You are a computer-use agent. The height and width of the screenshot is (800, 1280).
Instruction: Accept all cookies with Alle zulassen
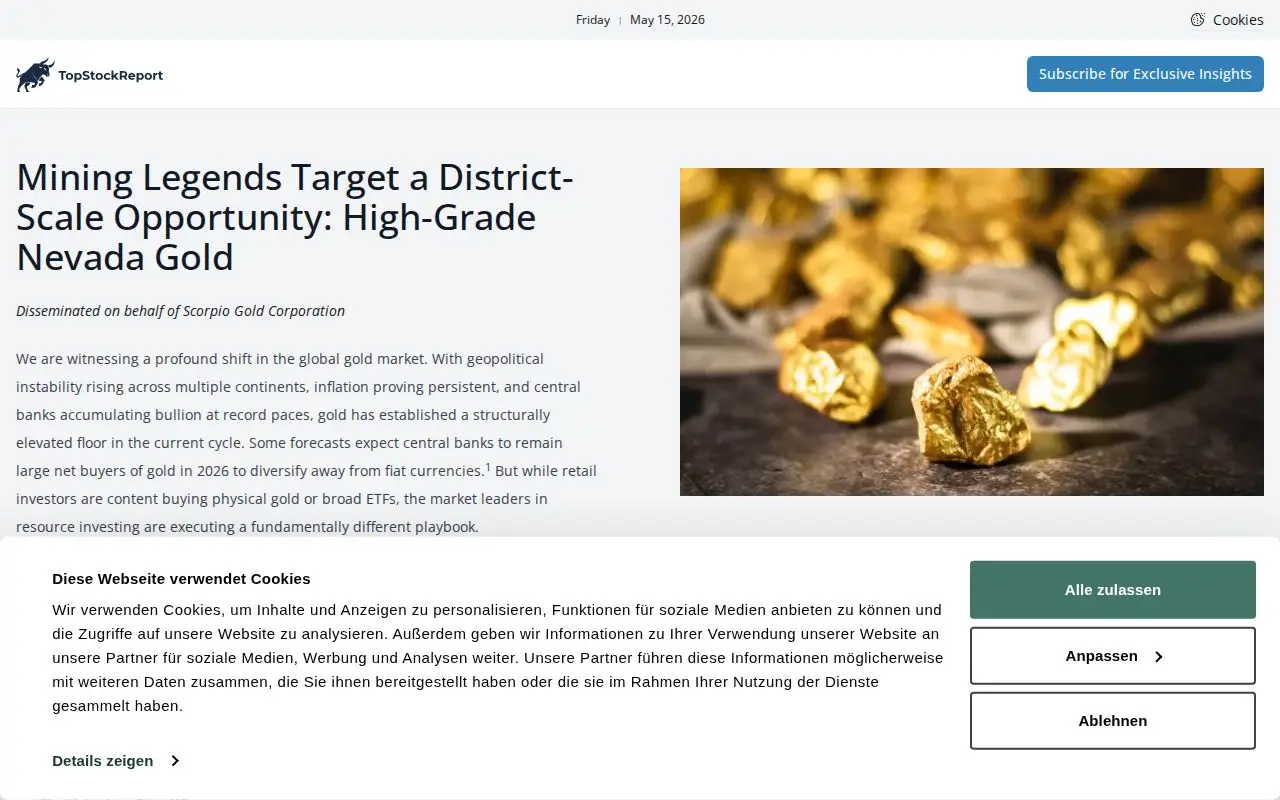pyautogui.click(x=1112, y=590)
